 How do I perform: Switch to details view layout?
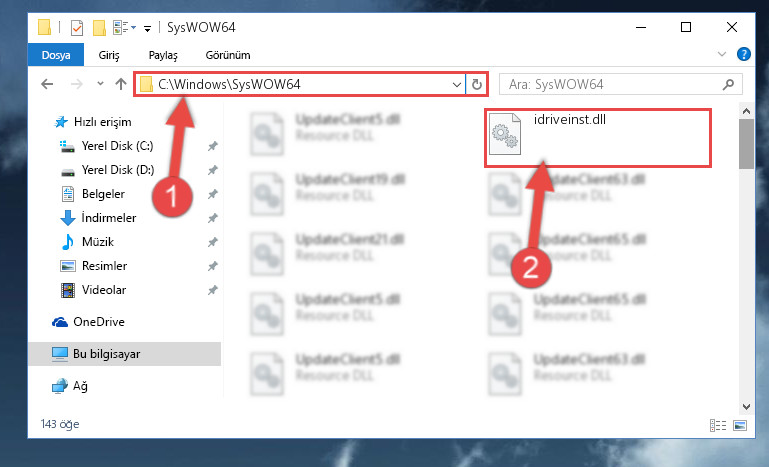(x=718, y=425)
